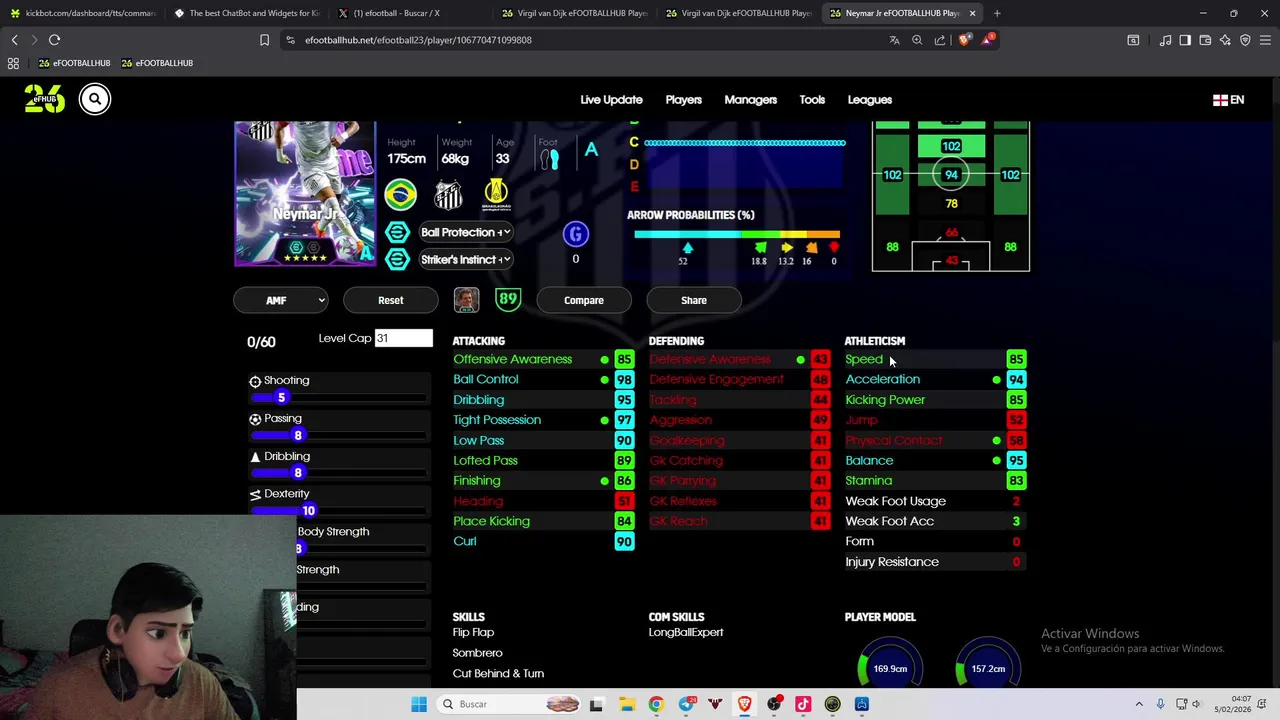Open a new browser tab
Viewport: 1280px width, 720px height.
997,13
